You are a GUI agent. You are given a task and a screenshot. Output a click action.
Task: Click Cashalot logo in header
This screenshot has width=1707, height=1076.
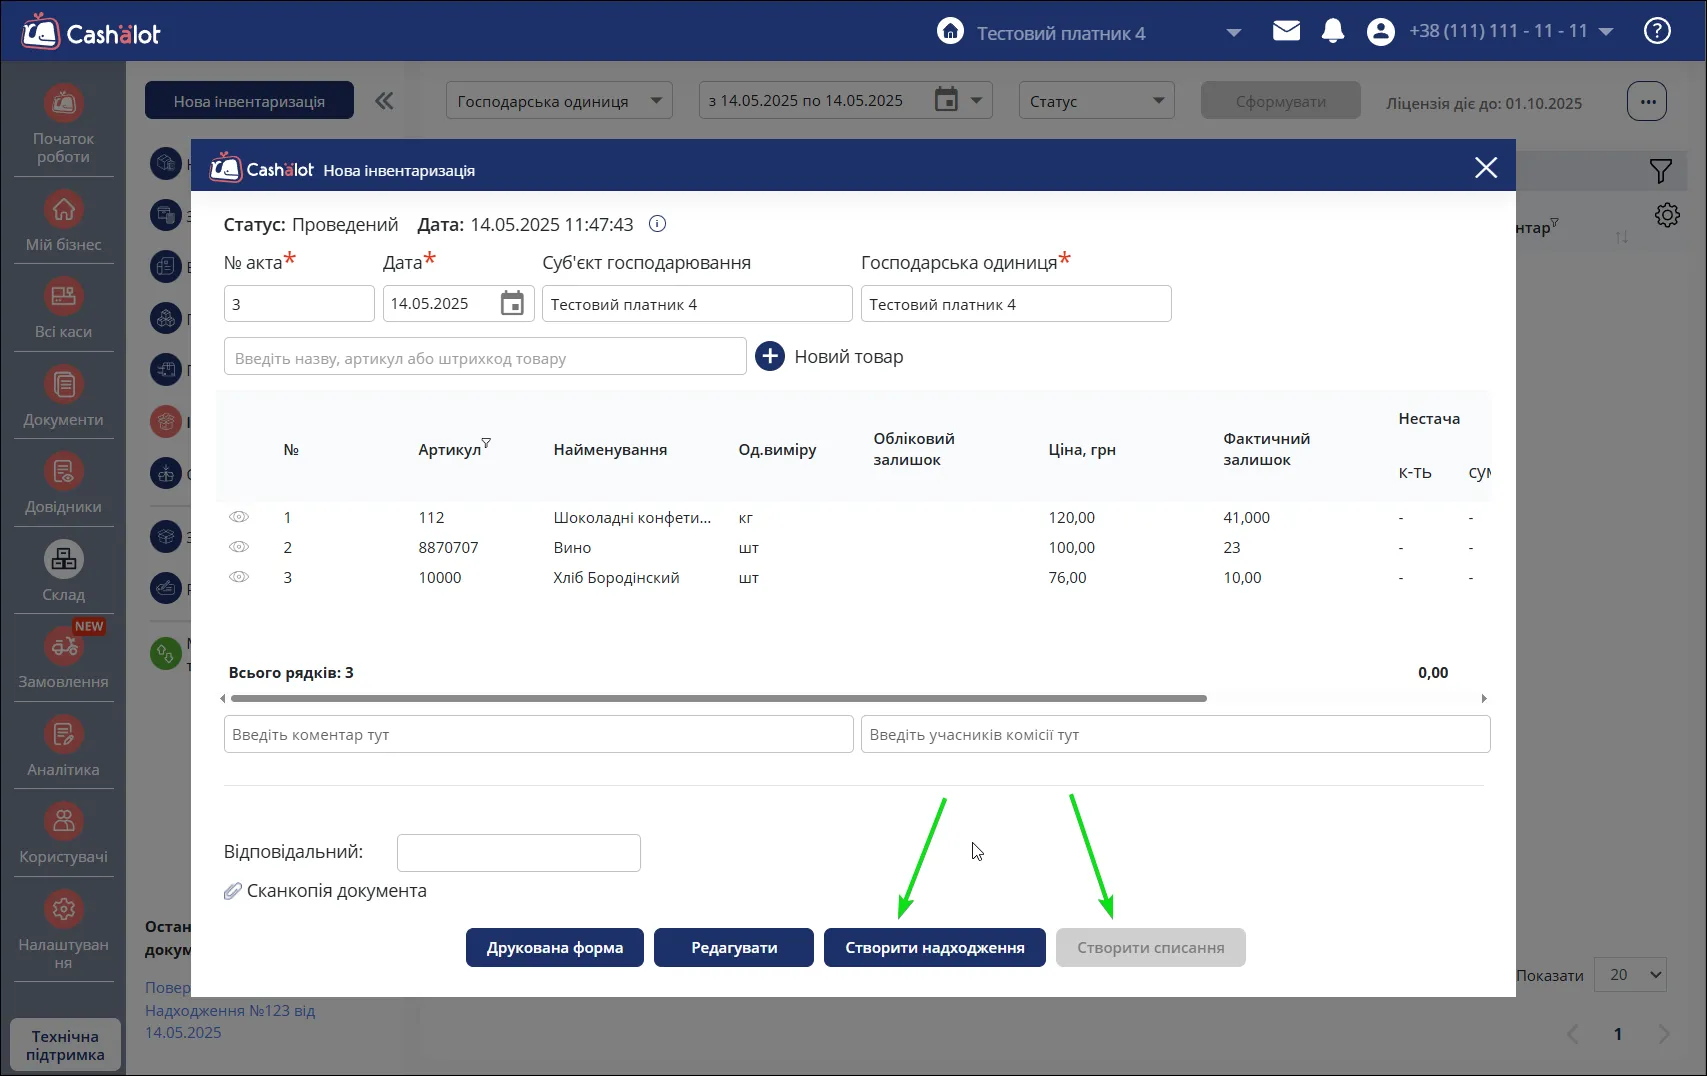(x=91, y=32)
